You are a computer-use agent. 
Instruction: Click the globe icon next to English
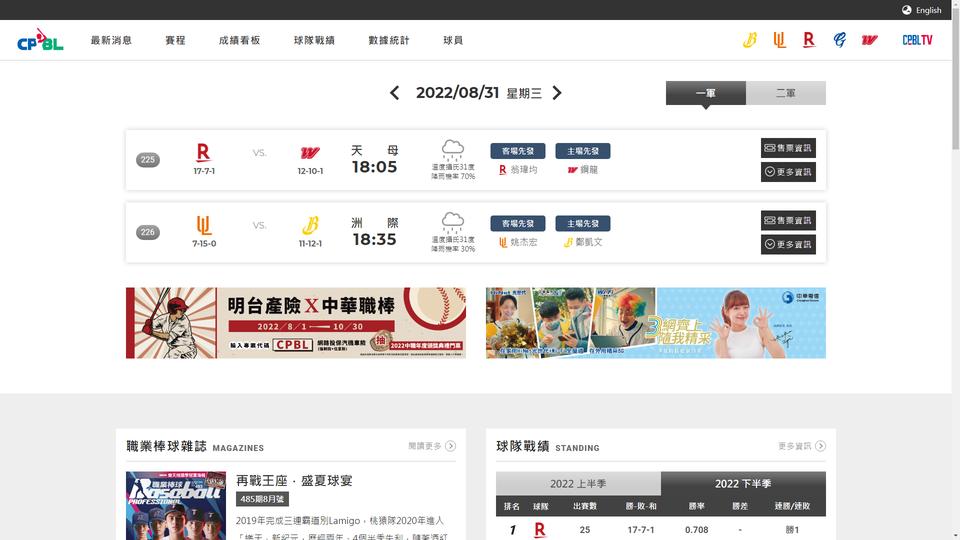(907, 10)
